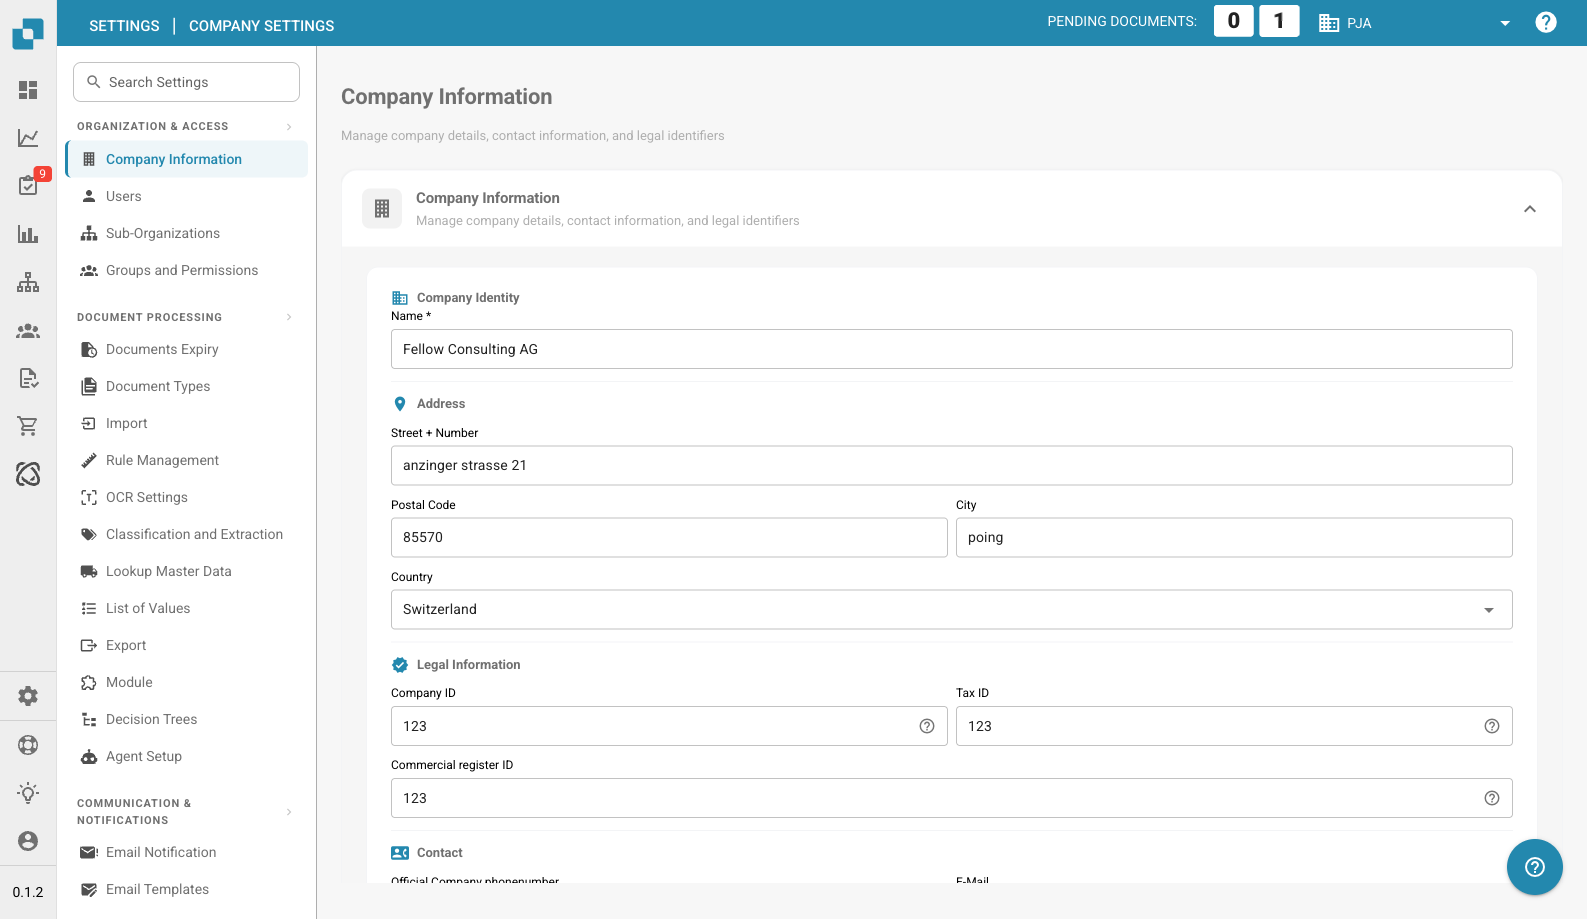This screenshot has width=1587, height=919.
Task: Click pending documents counter showing 1
Action: (1279, 21)
